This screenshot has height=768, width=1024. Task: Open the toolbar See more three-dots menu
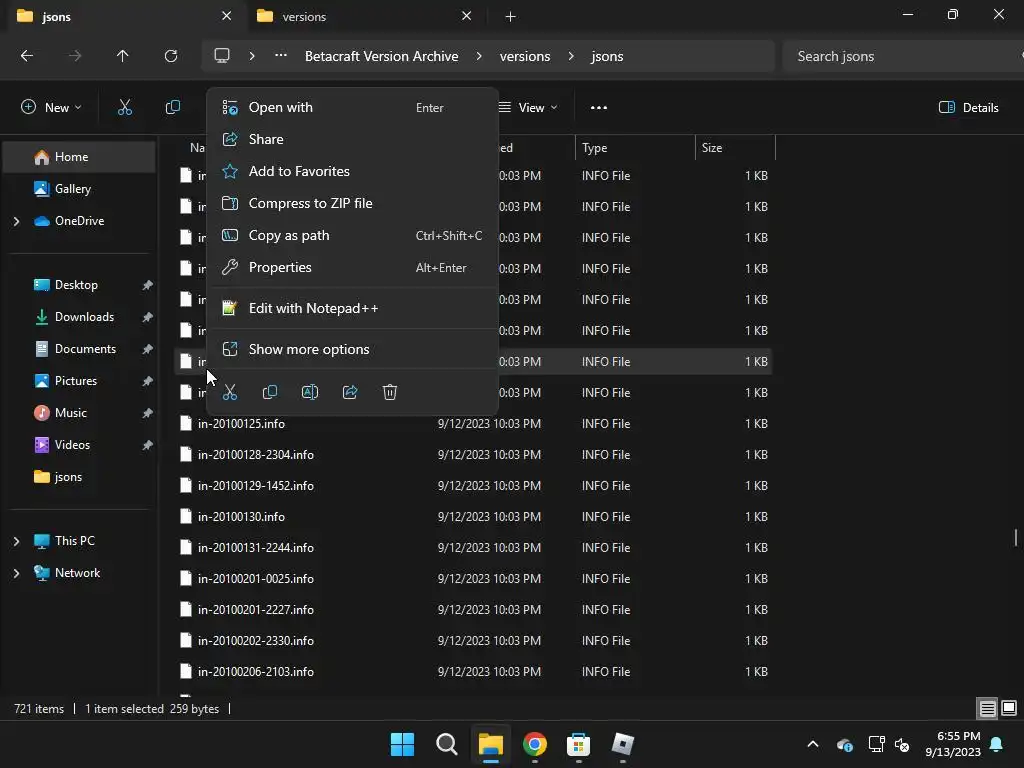click(x=599, y=108)
